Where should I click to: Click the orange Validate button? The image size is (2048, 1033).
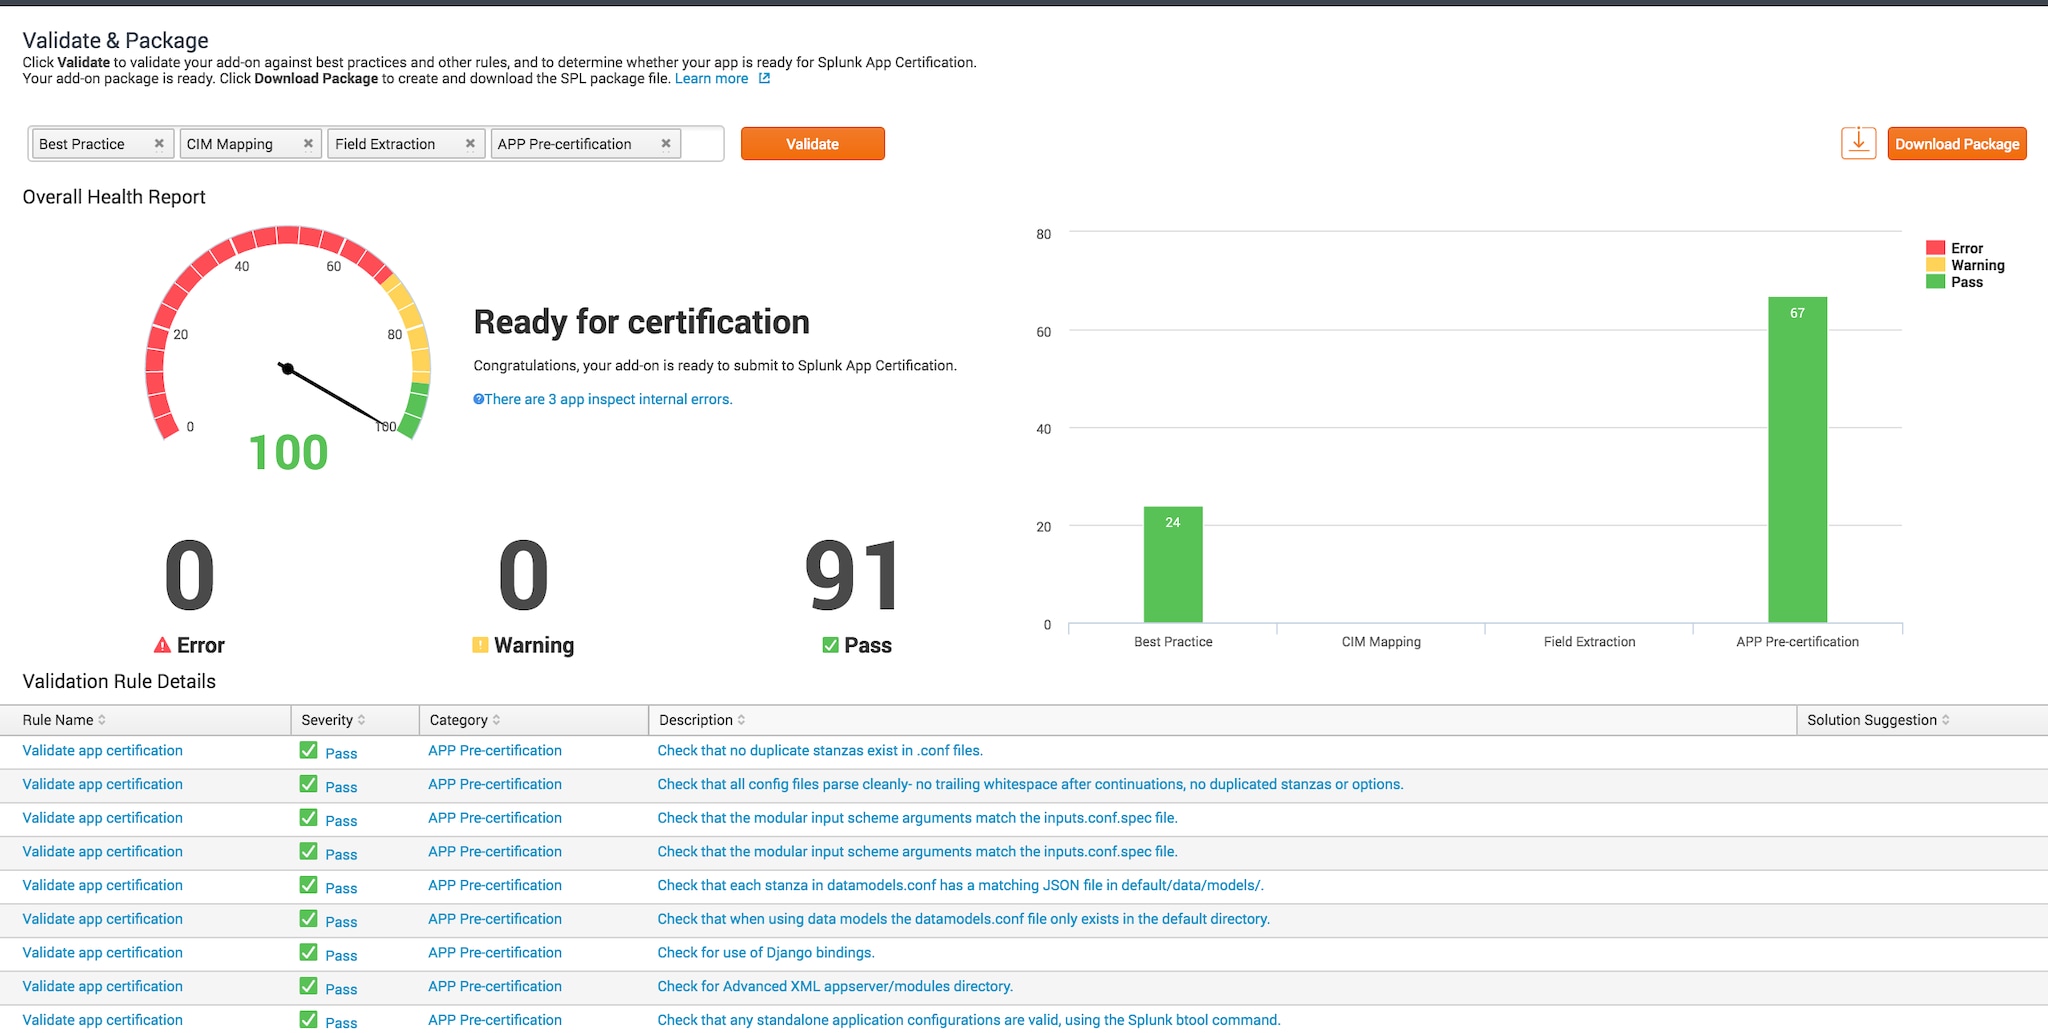click(x=812, y=144)
